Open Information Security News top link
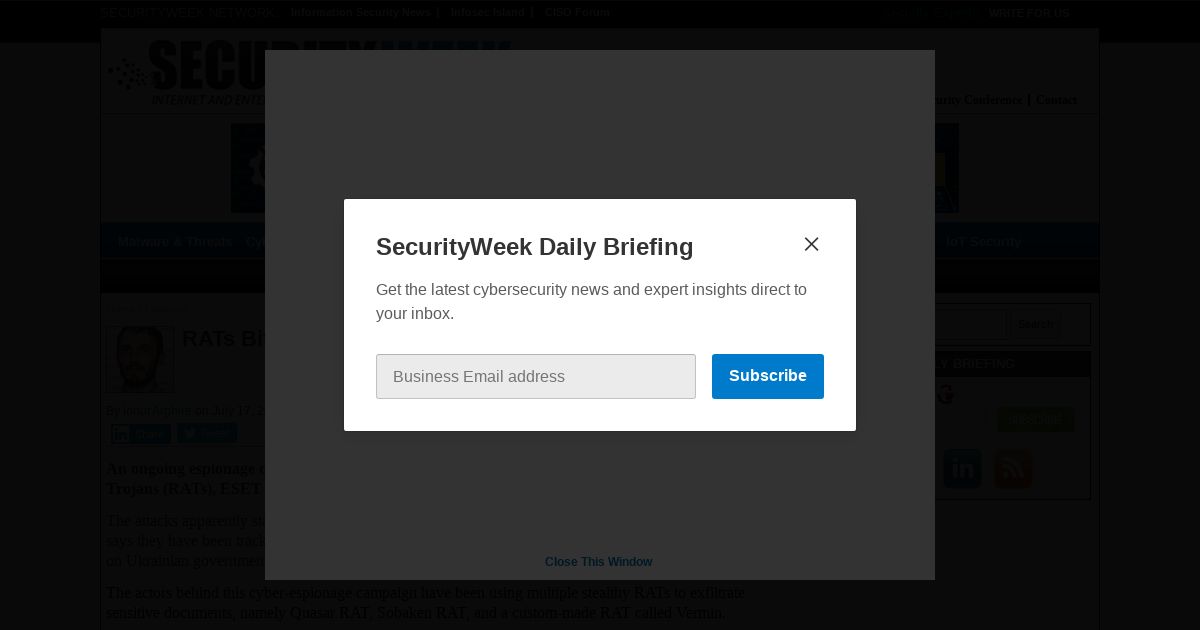 point(361,13)
